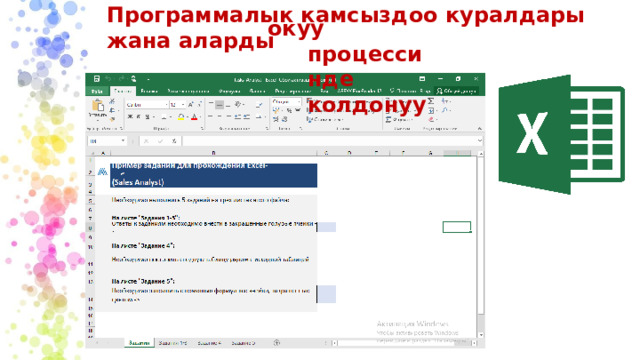
Task: Open the Font group dialog launcher
Action: coord(202,129)
